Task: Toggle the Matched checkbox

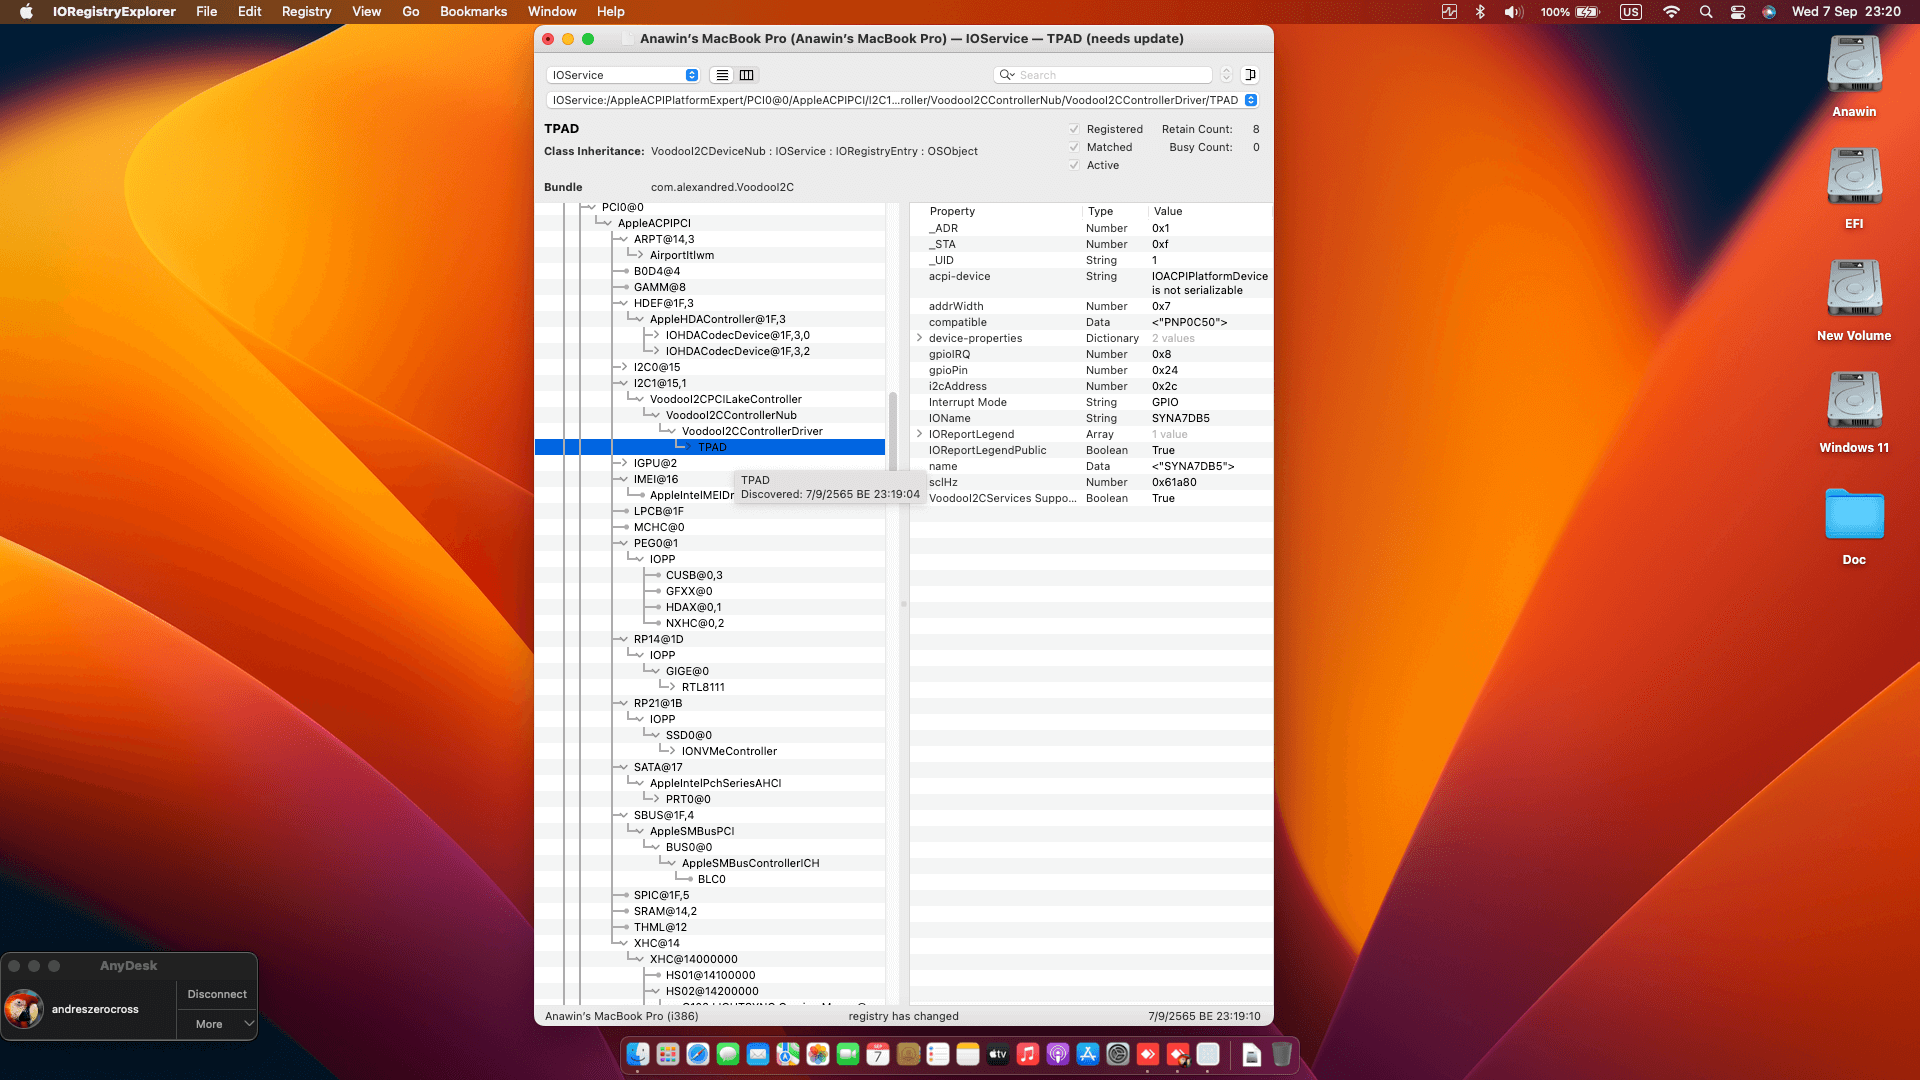Action: (x=1074, y=147)
